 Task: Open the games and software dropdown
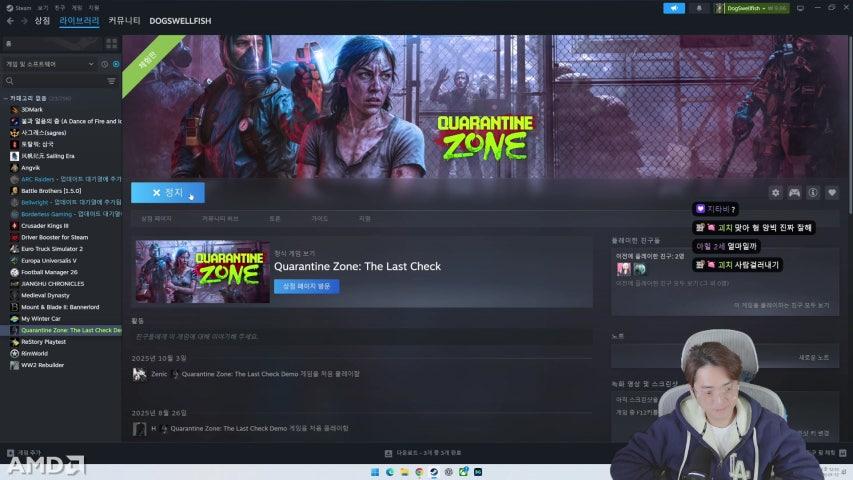click(x=50, y=64)
